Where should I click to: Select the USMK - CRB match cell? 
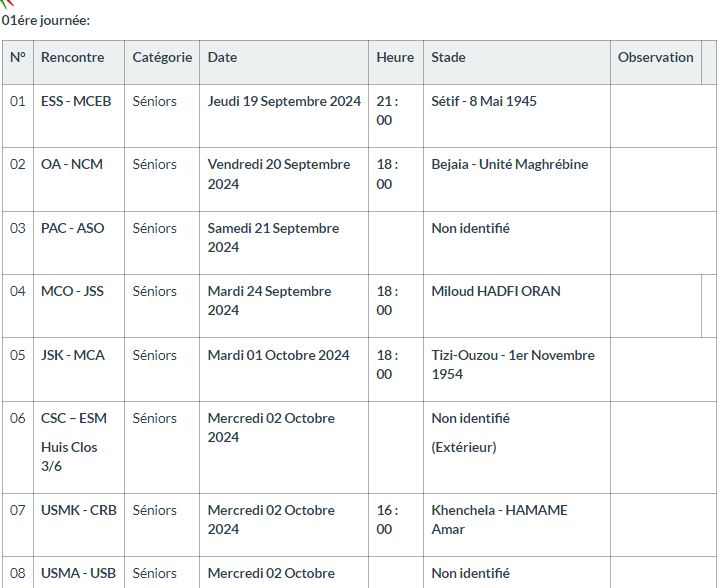point(79,525)
